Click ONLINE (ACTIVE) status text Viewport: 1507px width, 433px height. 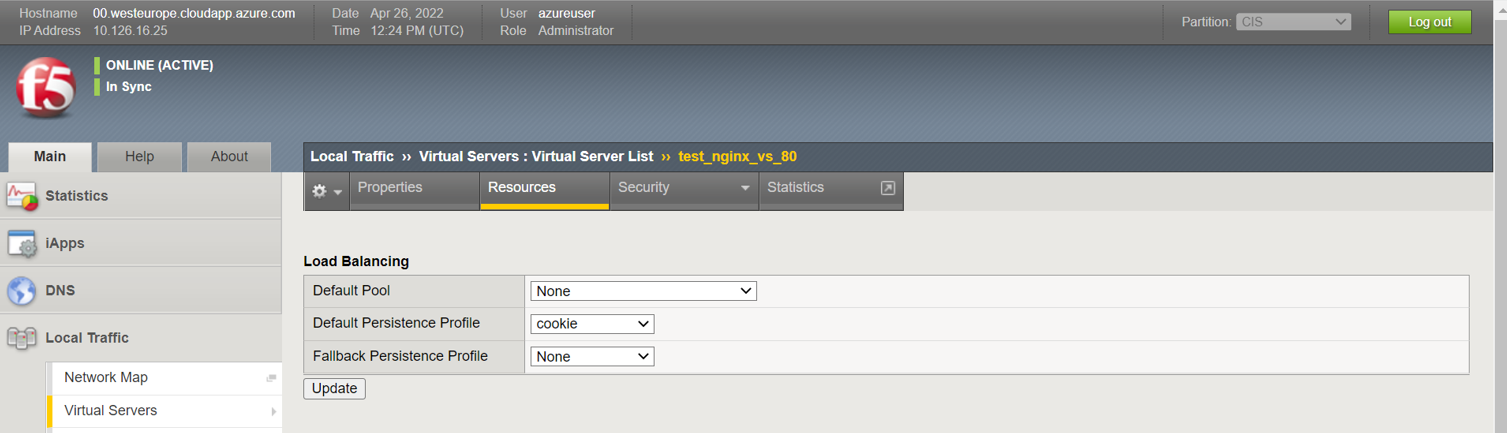(x=159, y=65)
